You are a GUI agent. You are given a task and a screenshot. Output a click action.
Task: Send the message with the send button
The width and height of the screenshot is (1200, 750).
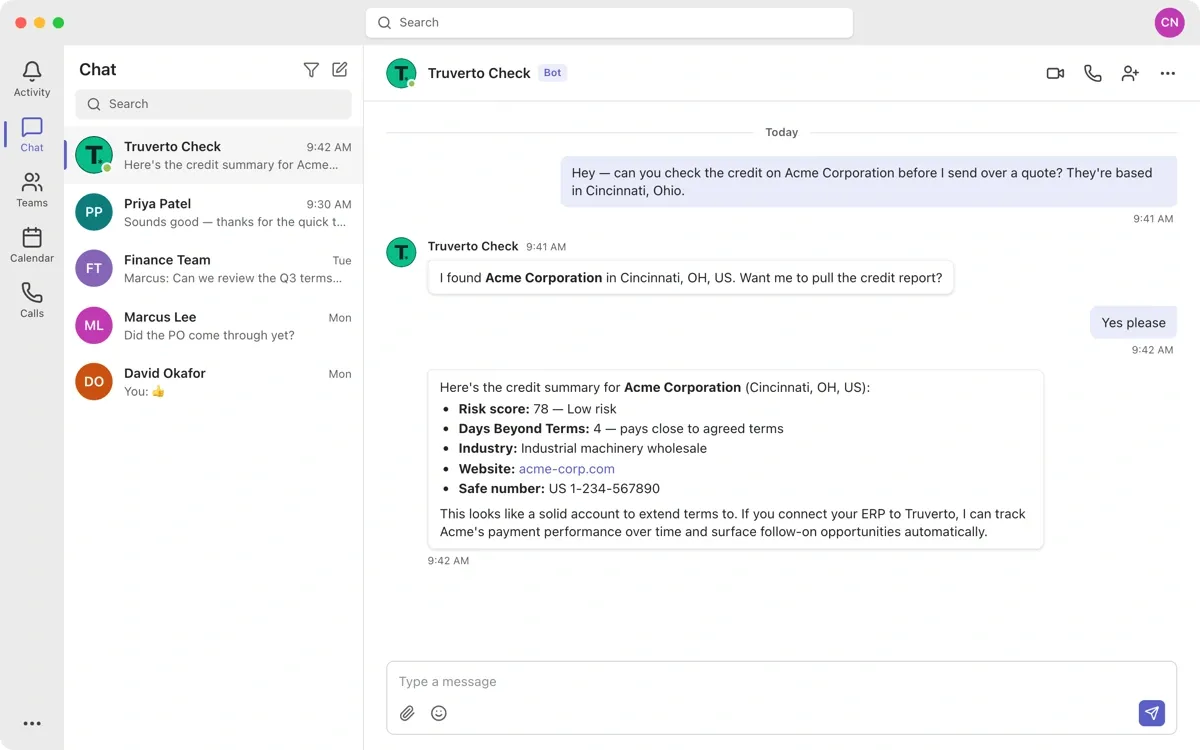click(x=1152, y=713)
